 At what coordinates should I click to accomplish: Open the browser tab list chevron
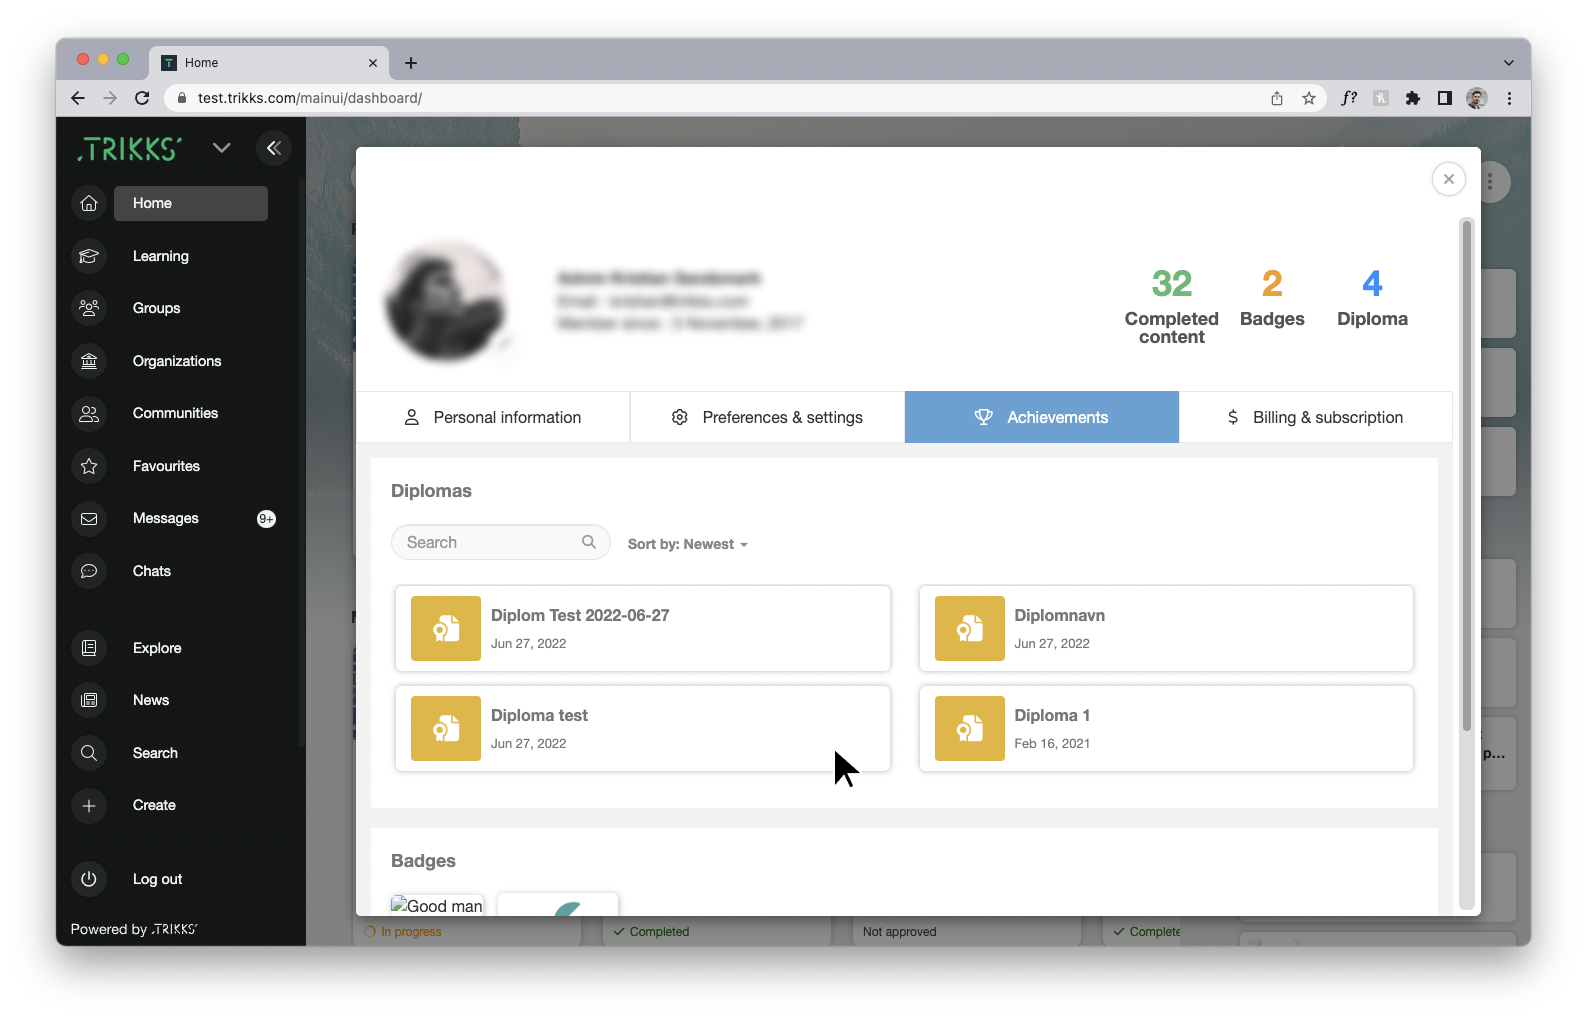[1508, 62]
